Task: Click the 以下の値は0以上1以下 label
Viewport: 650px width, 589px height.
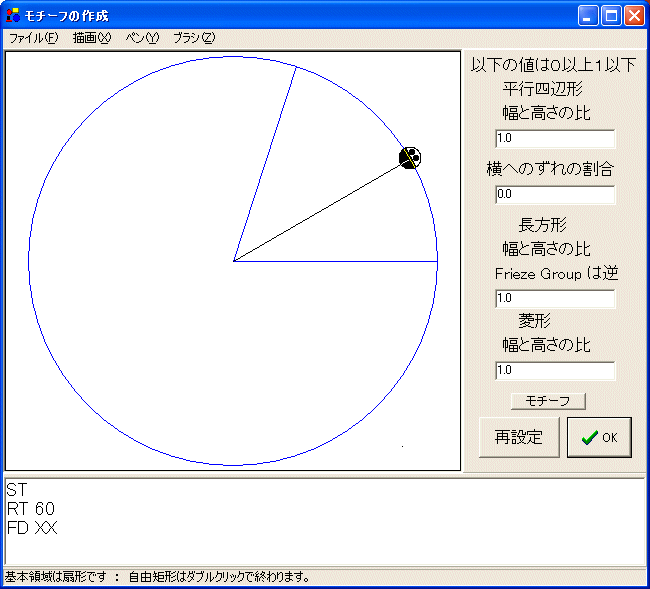Action: coord(553,65)
